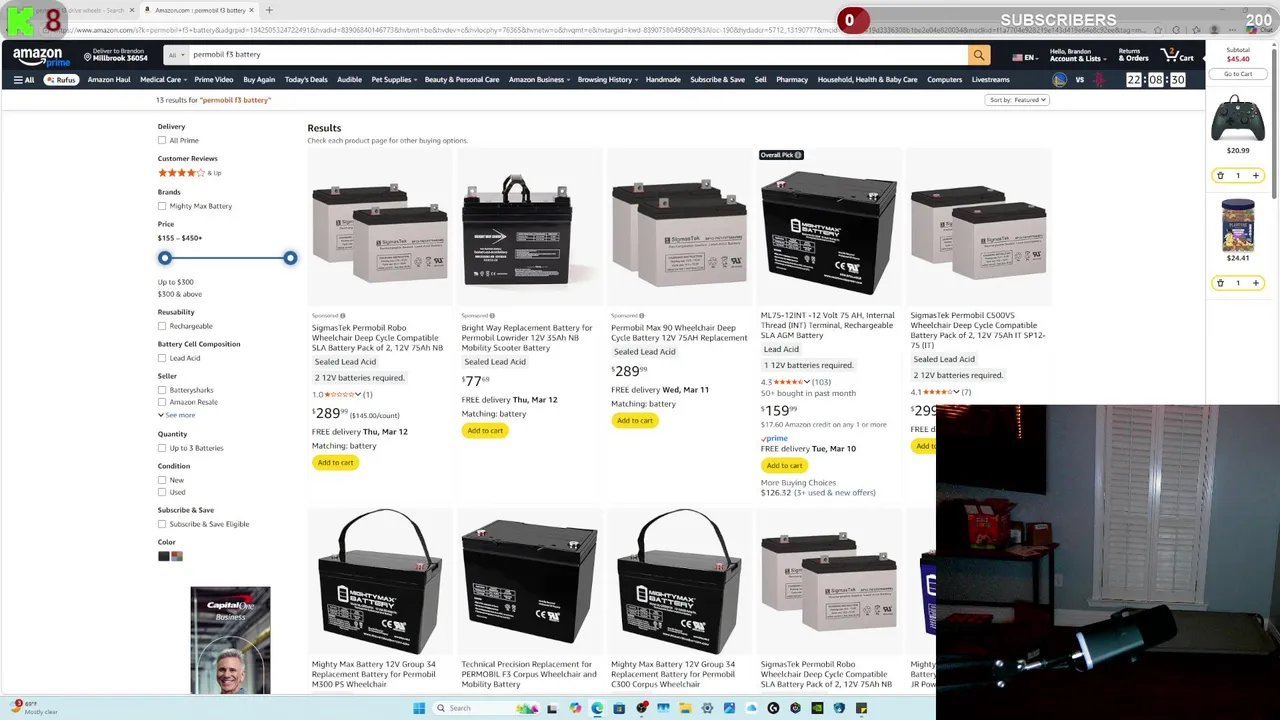Open NVIDIA app in taskbar
Viewport: 1280px width, 720px height.
pyautogui.click(x=817, y=708)
